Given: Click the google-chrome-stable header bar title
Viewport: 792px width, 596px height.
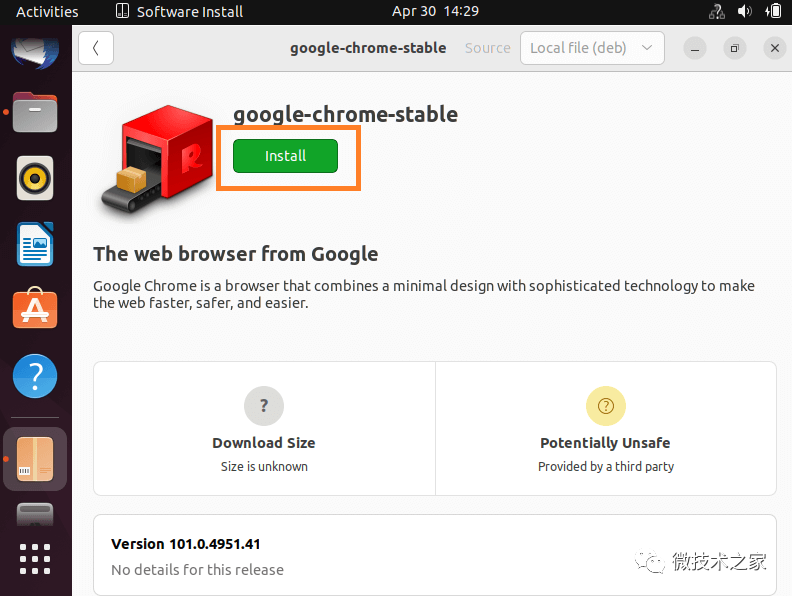Looking at the screenshot, I should (x=368, y=48).
